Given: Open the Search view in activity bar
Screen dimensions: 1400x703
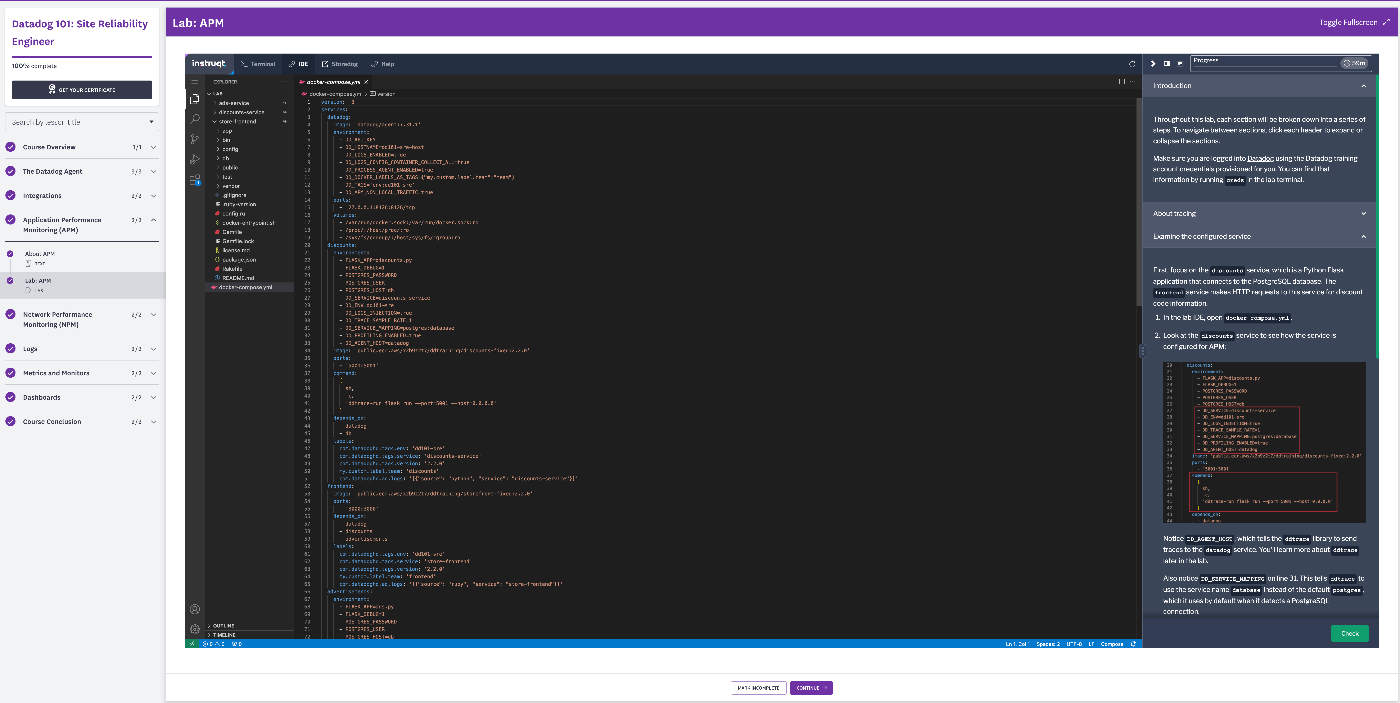Looking at the screenshot, I should (x=194, y=118).
